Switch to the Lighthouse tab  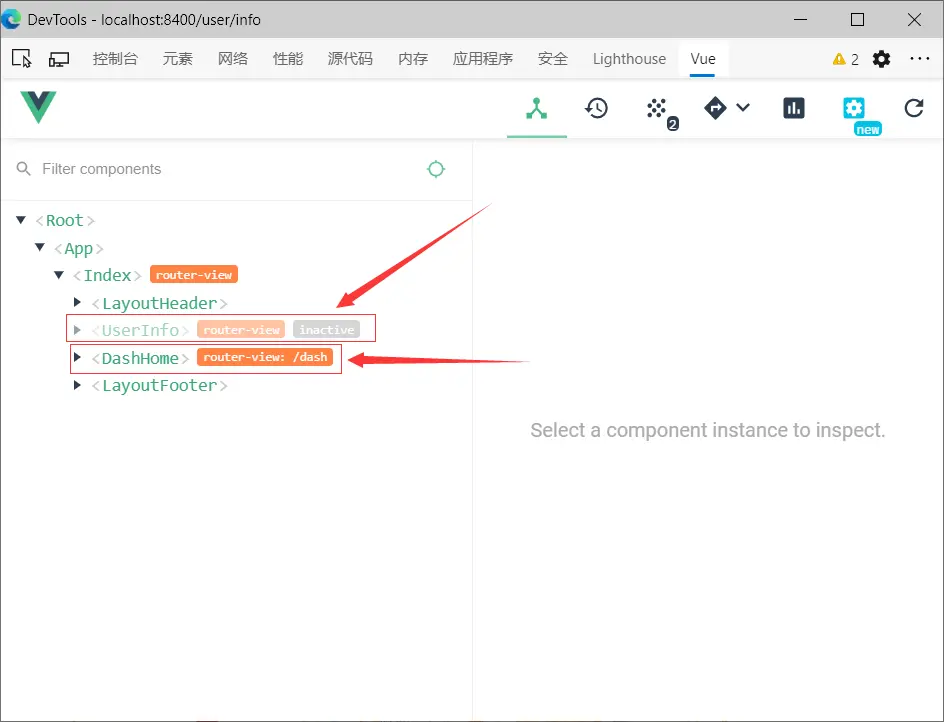pos(629,59)
